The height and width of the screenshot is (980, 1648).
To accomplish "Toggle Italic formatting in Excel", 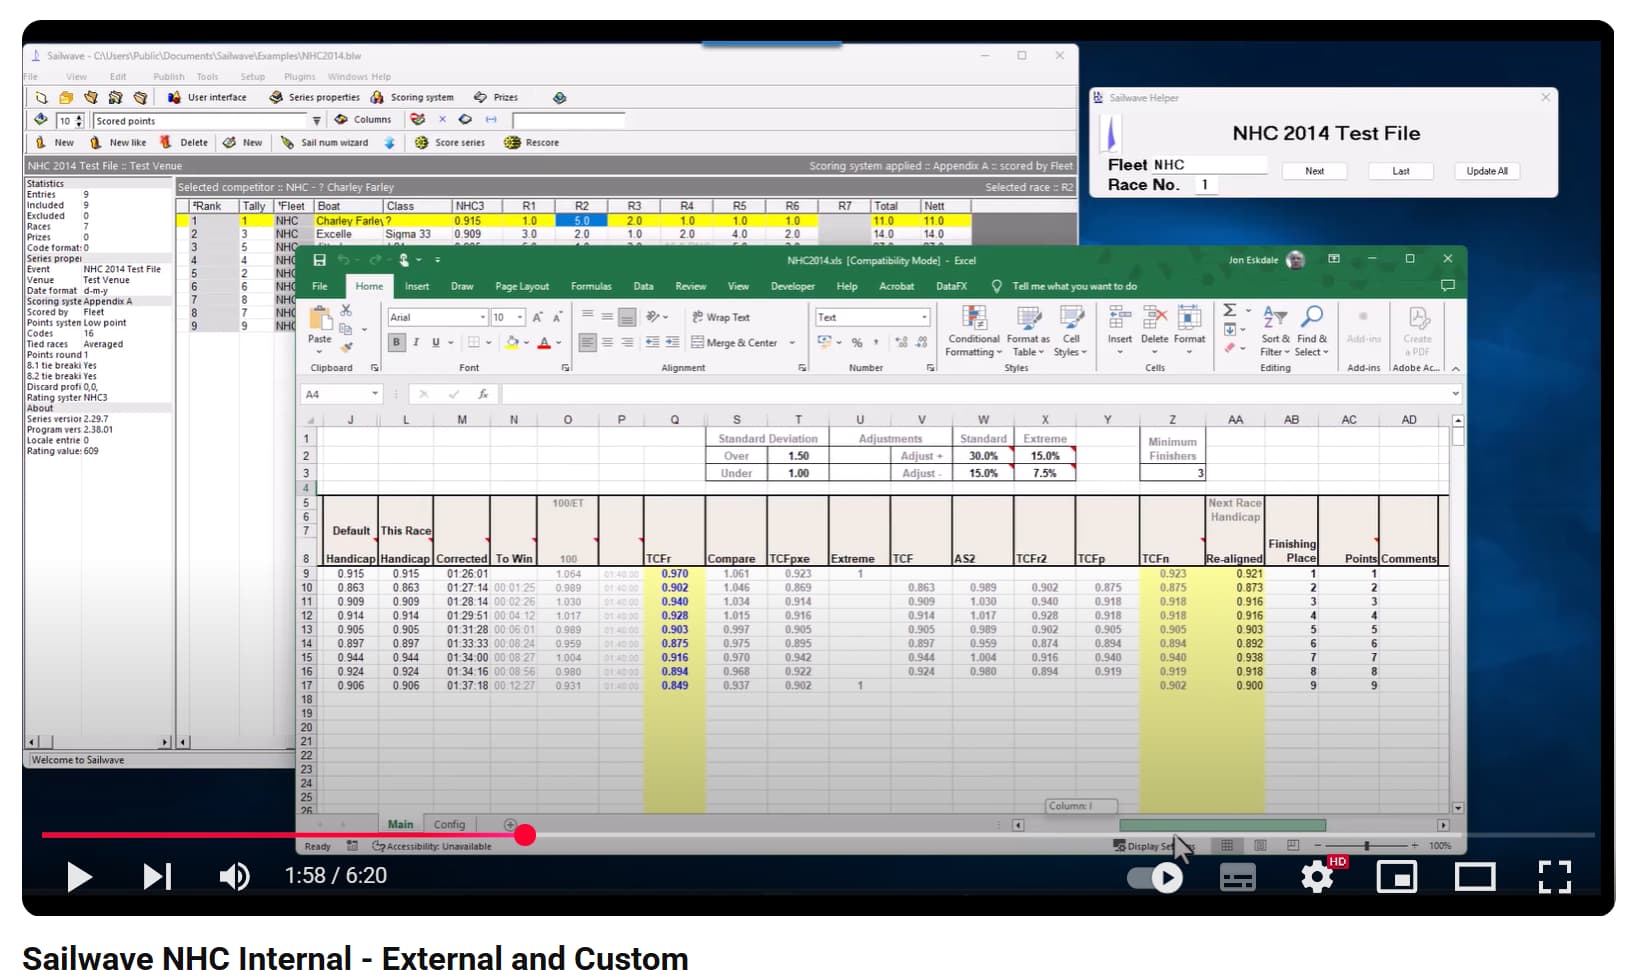I will tap(416, 342).
